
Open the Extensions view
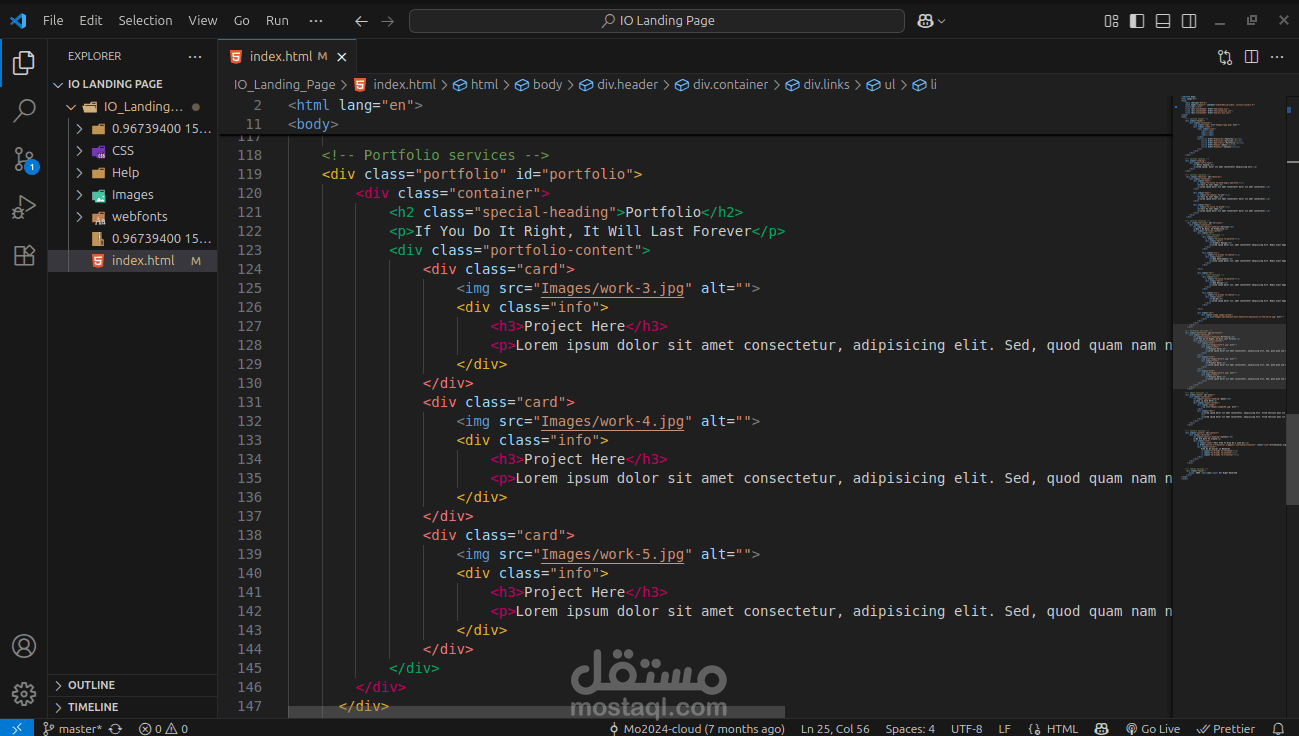click(x=24, y=255)
